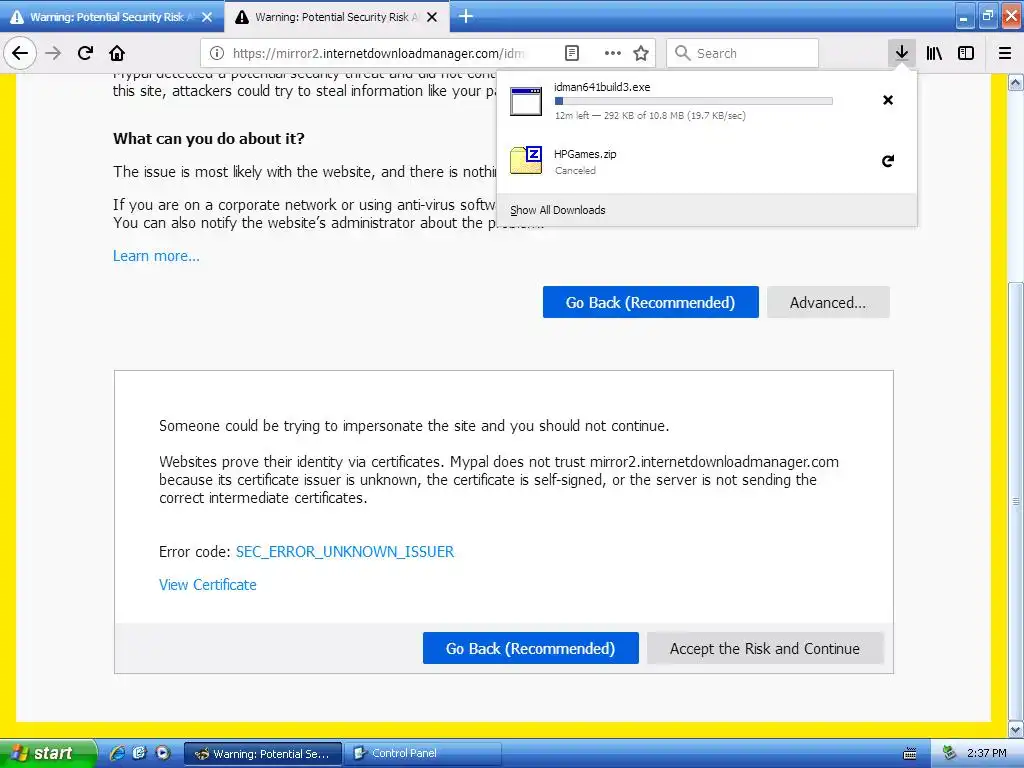Open Show All Downloads
This screenshot has height=768, width=1024.
point(558,210)
